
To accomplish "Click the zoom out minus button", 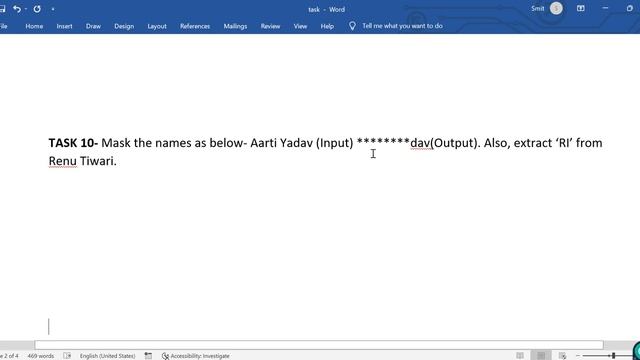I will (578, 356).
